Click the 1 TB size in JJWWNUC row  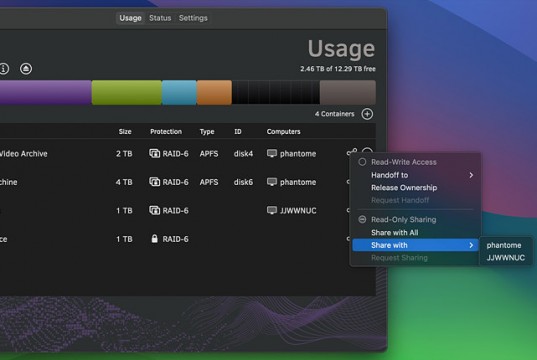click(x=124, y=210)
